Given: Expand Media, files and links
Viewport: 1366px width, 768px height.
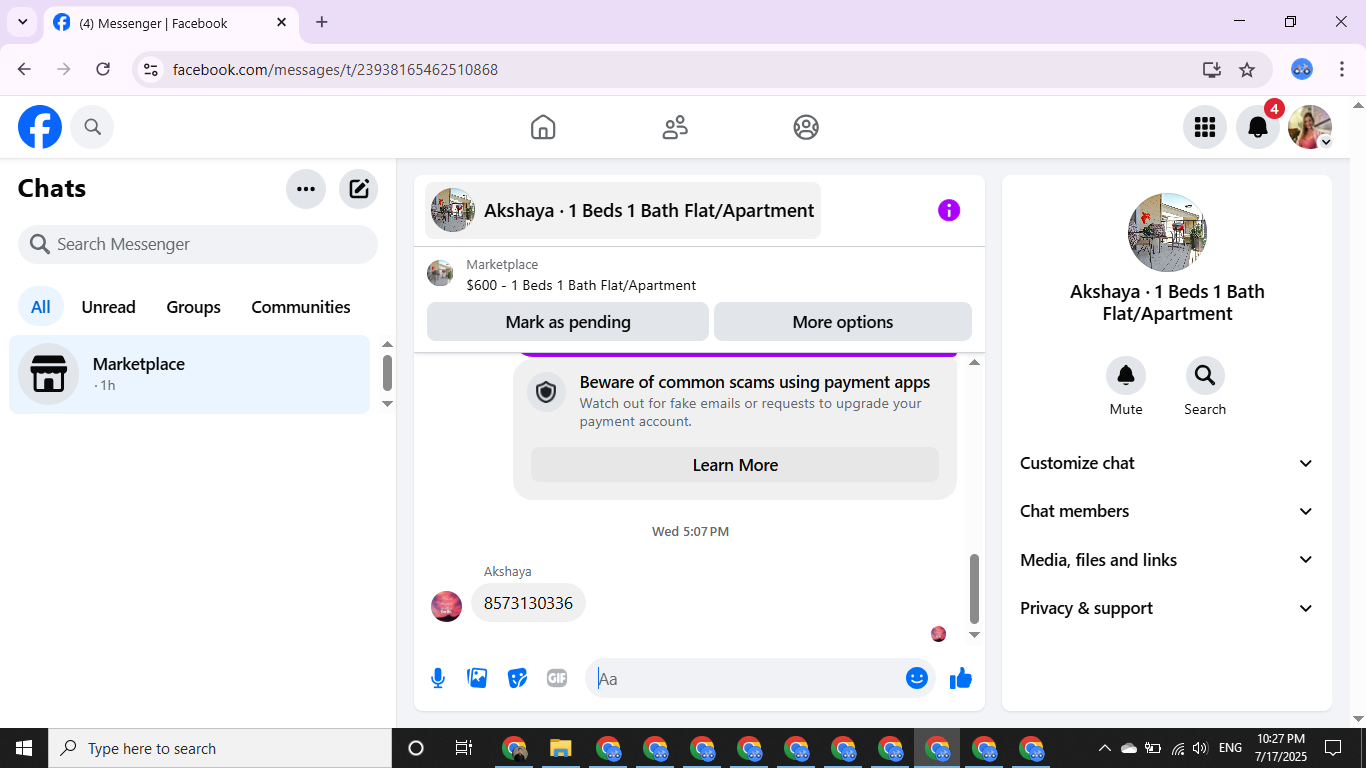Looking at the screenshot, I should tap(1167, 560).
